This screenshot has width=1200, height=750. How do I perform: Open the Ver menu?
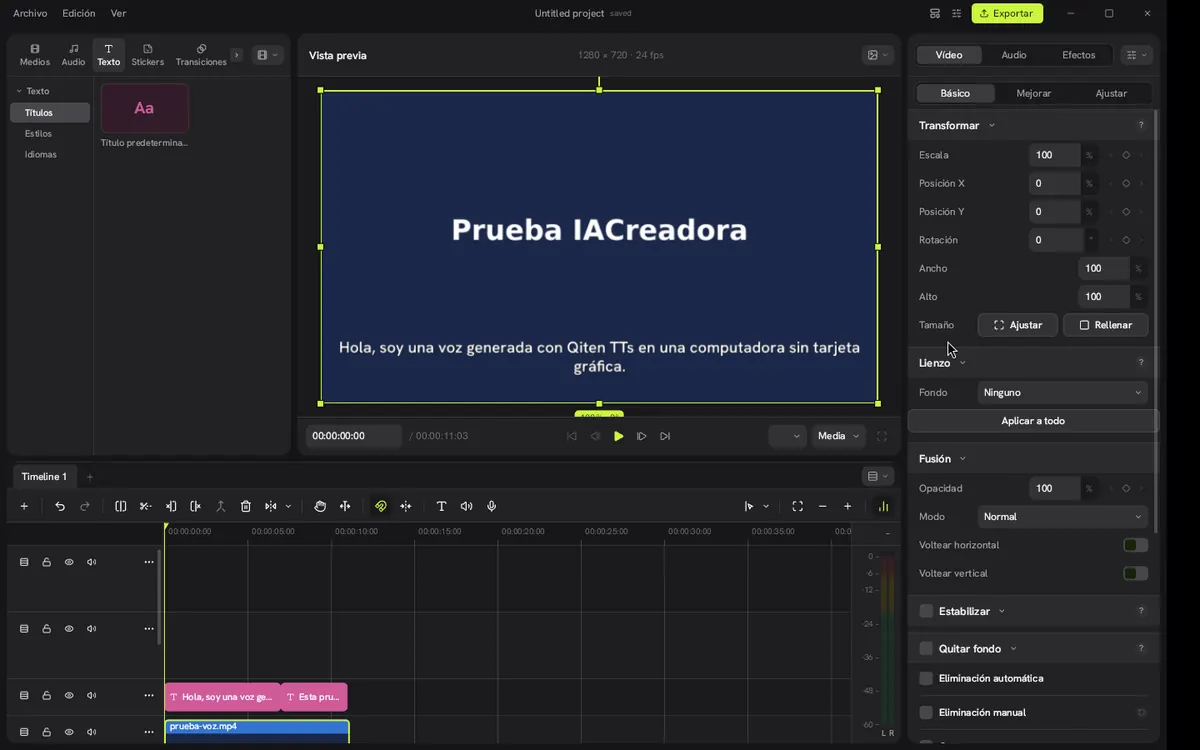(118, 13)
